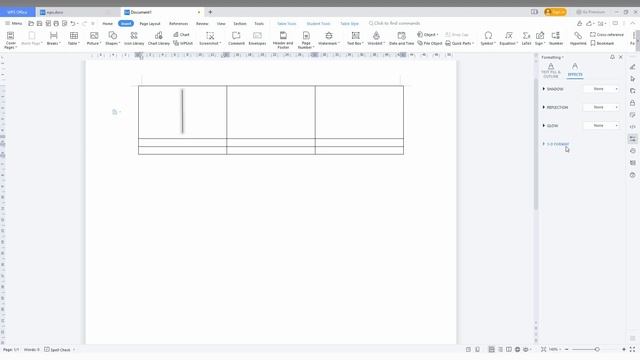The width and height of the screenshot is (640, 360).
Task: Open the Reflection effect dropdown
Action: click(x=601, y=107)
